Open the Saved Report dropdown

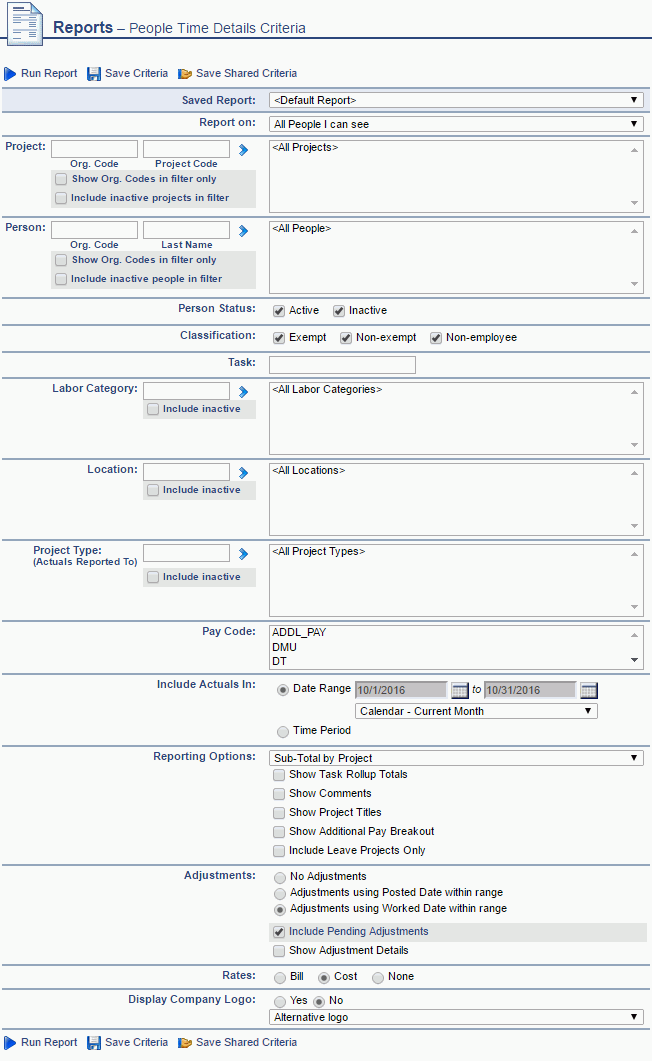point(456,100)
